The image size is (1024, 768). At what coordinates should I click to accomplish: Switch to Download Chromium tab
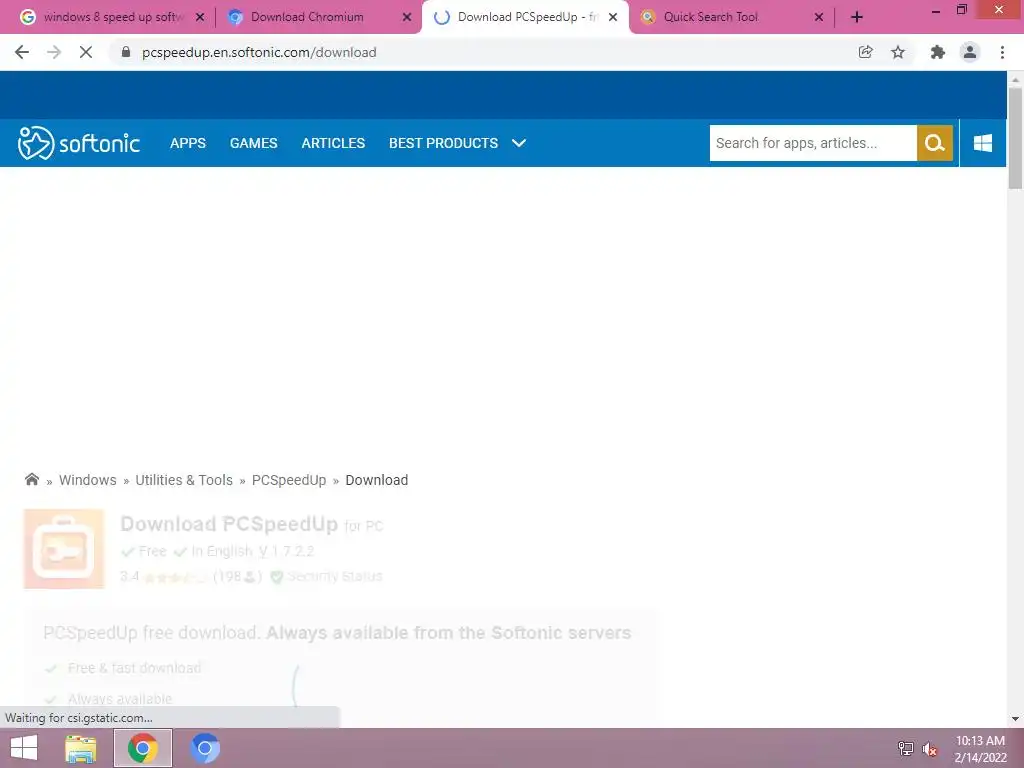pos(318,17)
